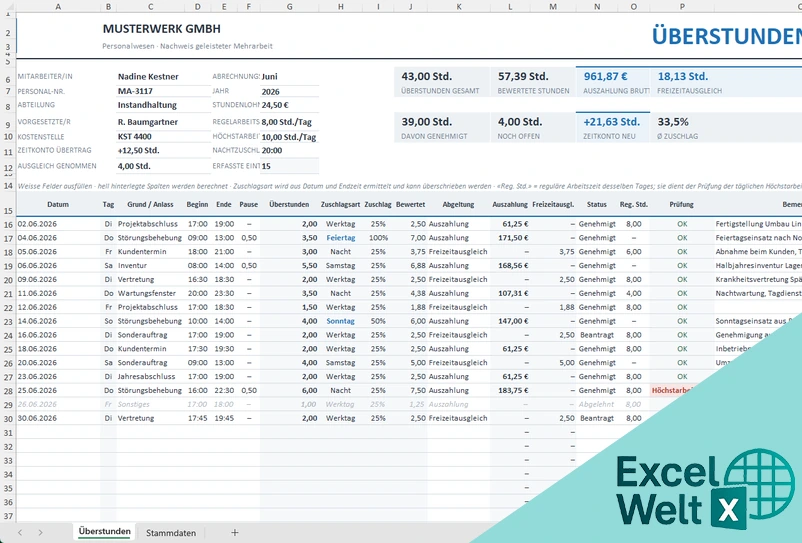The height and width of the screenshot is (543, 802).
Task: Click the Datum column heading
Action: tap(58, 205)
